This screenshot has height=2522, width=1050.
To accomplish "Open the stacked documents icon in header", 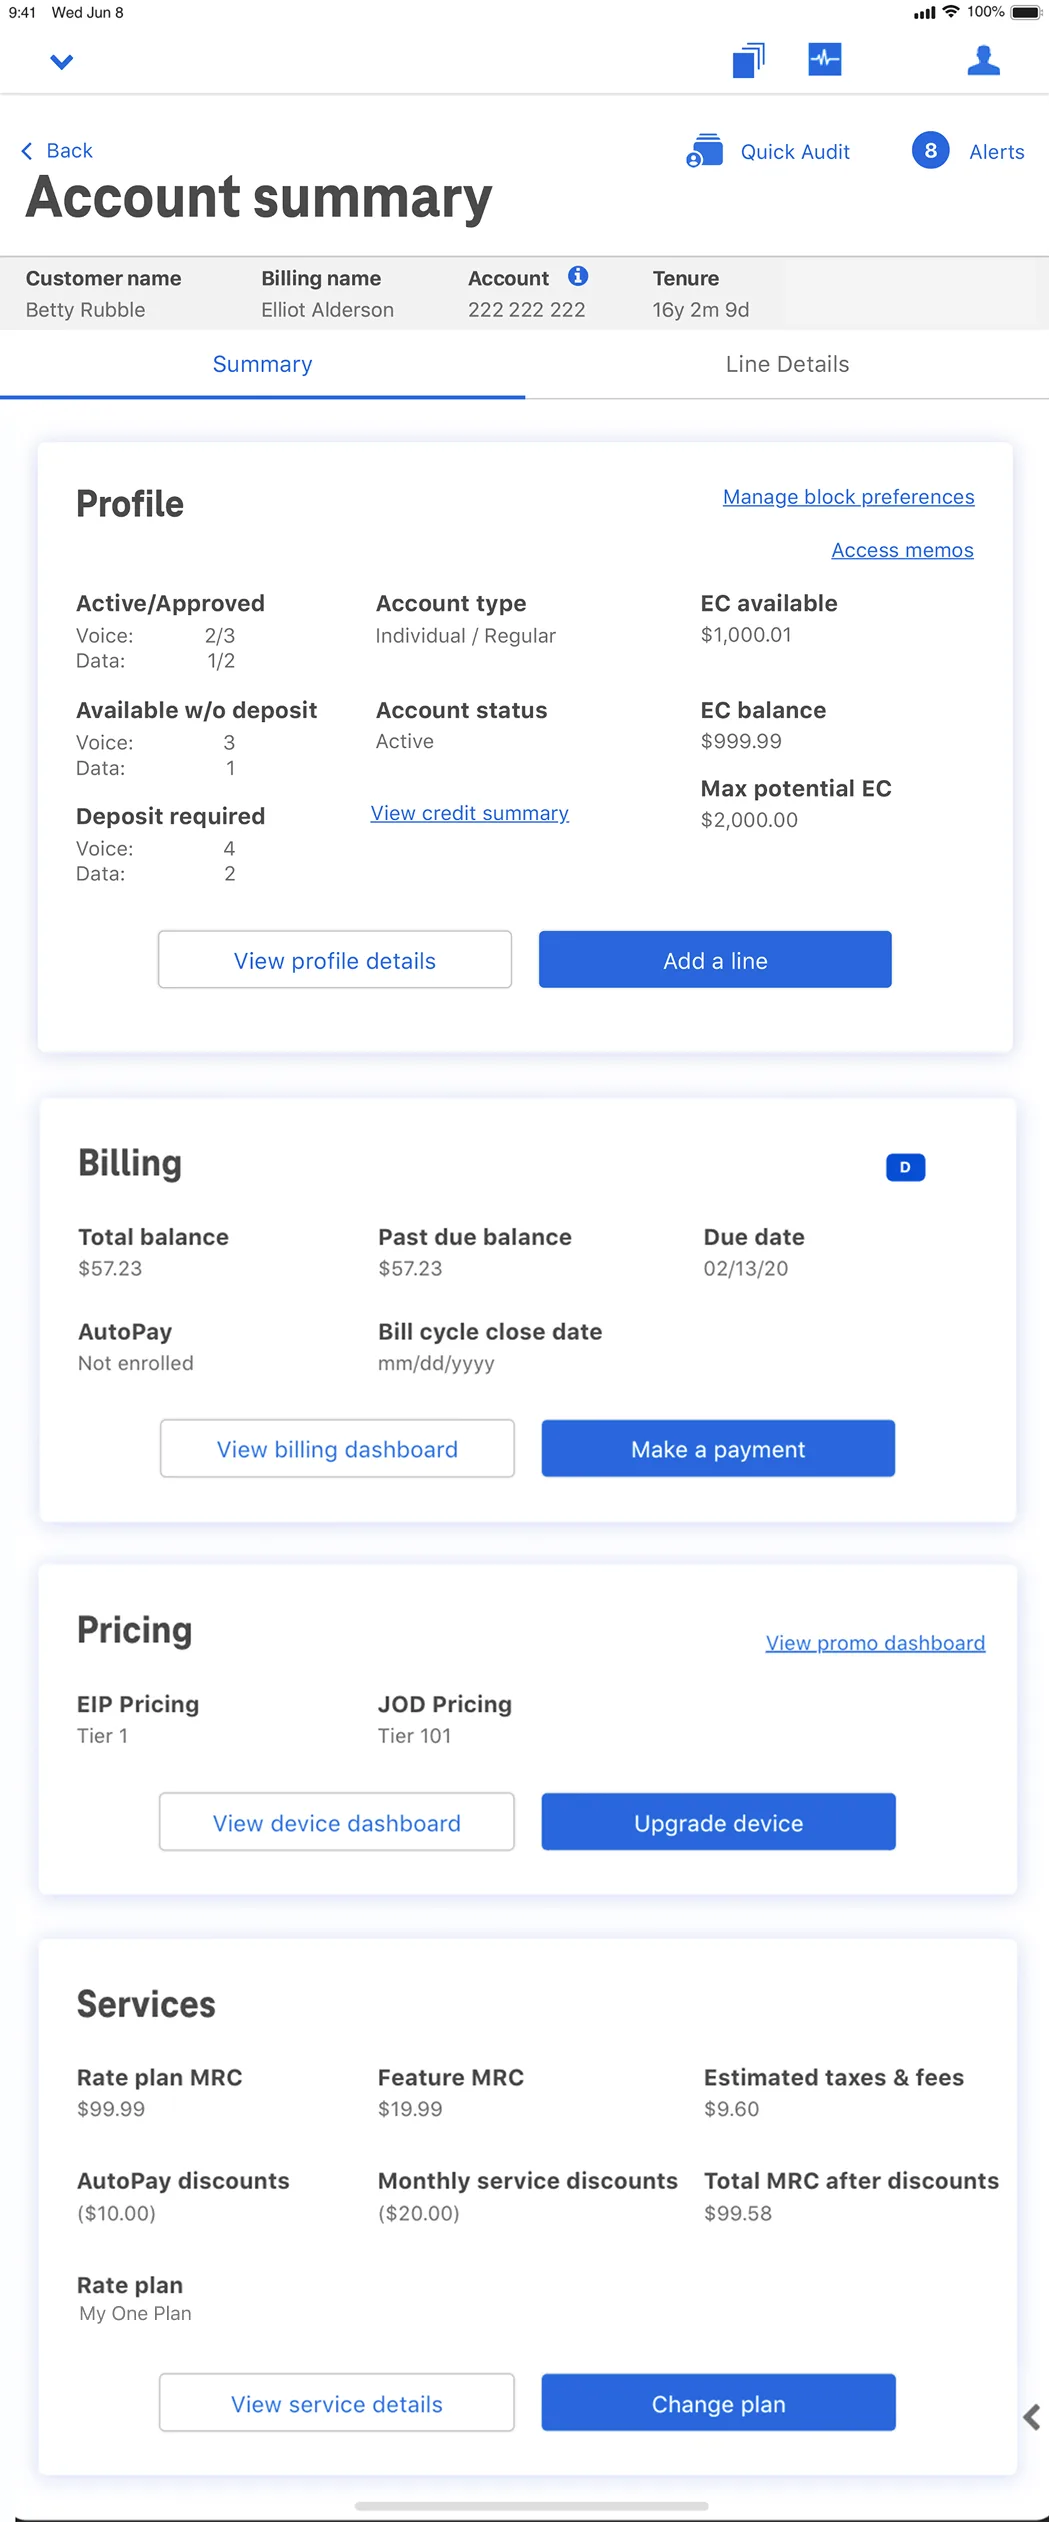I will coord(748,60).
